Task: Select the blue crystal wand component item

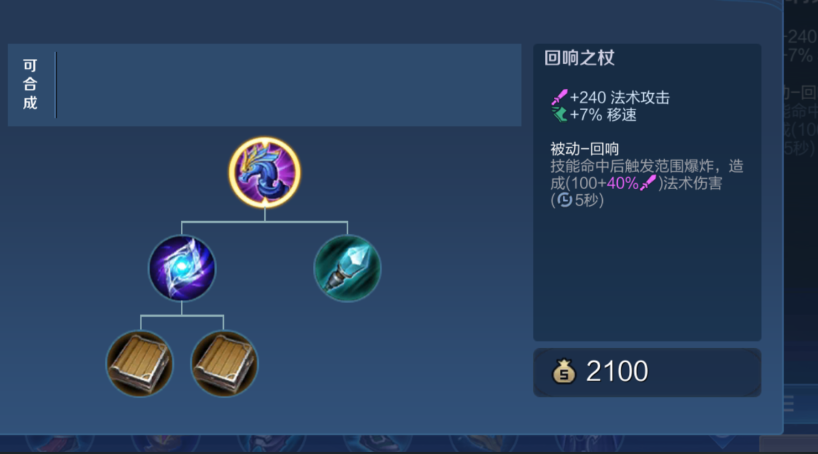Action: coord(347,268)
